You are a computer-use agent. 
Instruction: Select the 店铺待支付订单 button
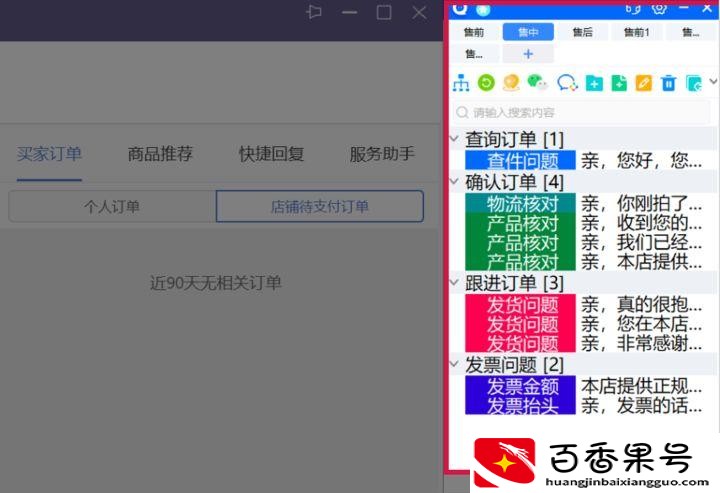pos(320,207)
